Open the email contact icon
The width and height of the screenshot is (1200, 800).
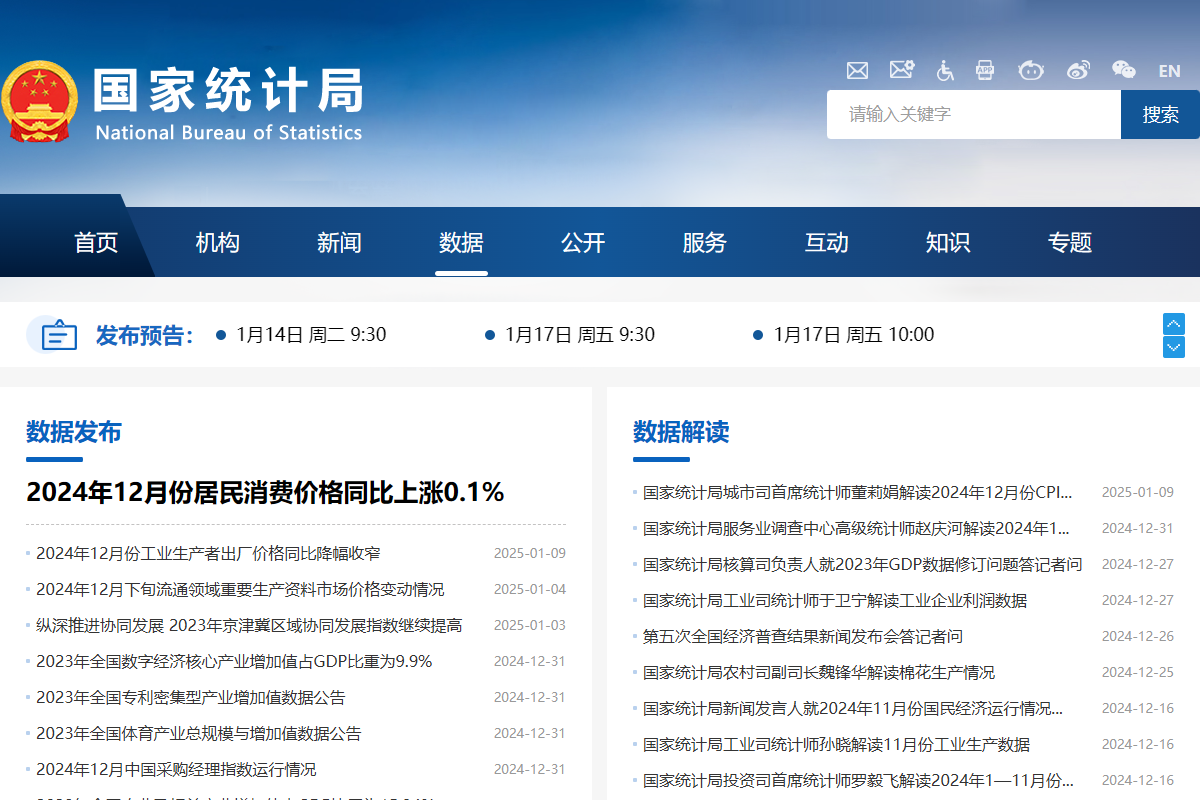(x=857, y=70)
